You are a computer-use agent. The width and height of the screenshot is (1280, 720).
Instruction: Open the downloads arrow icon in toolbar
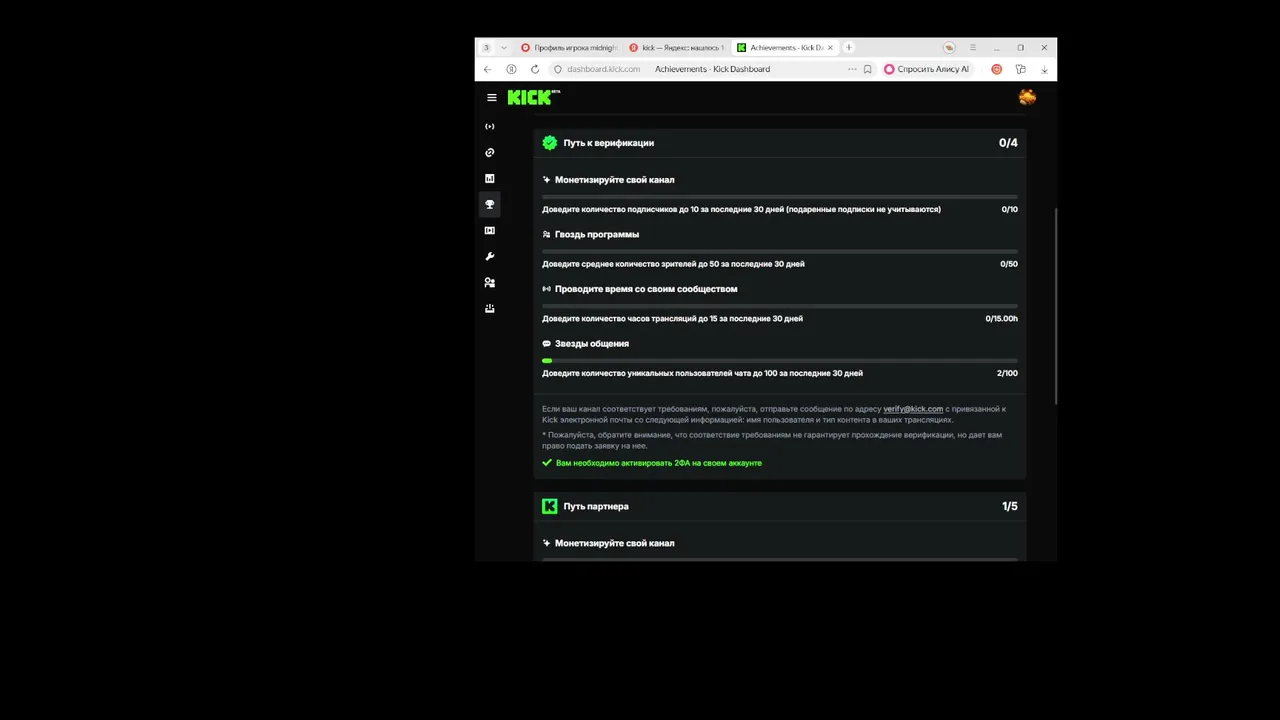pos(1044,69)
